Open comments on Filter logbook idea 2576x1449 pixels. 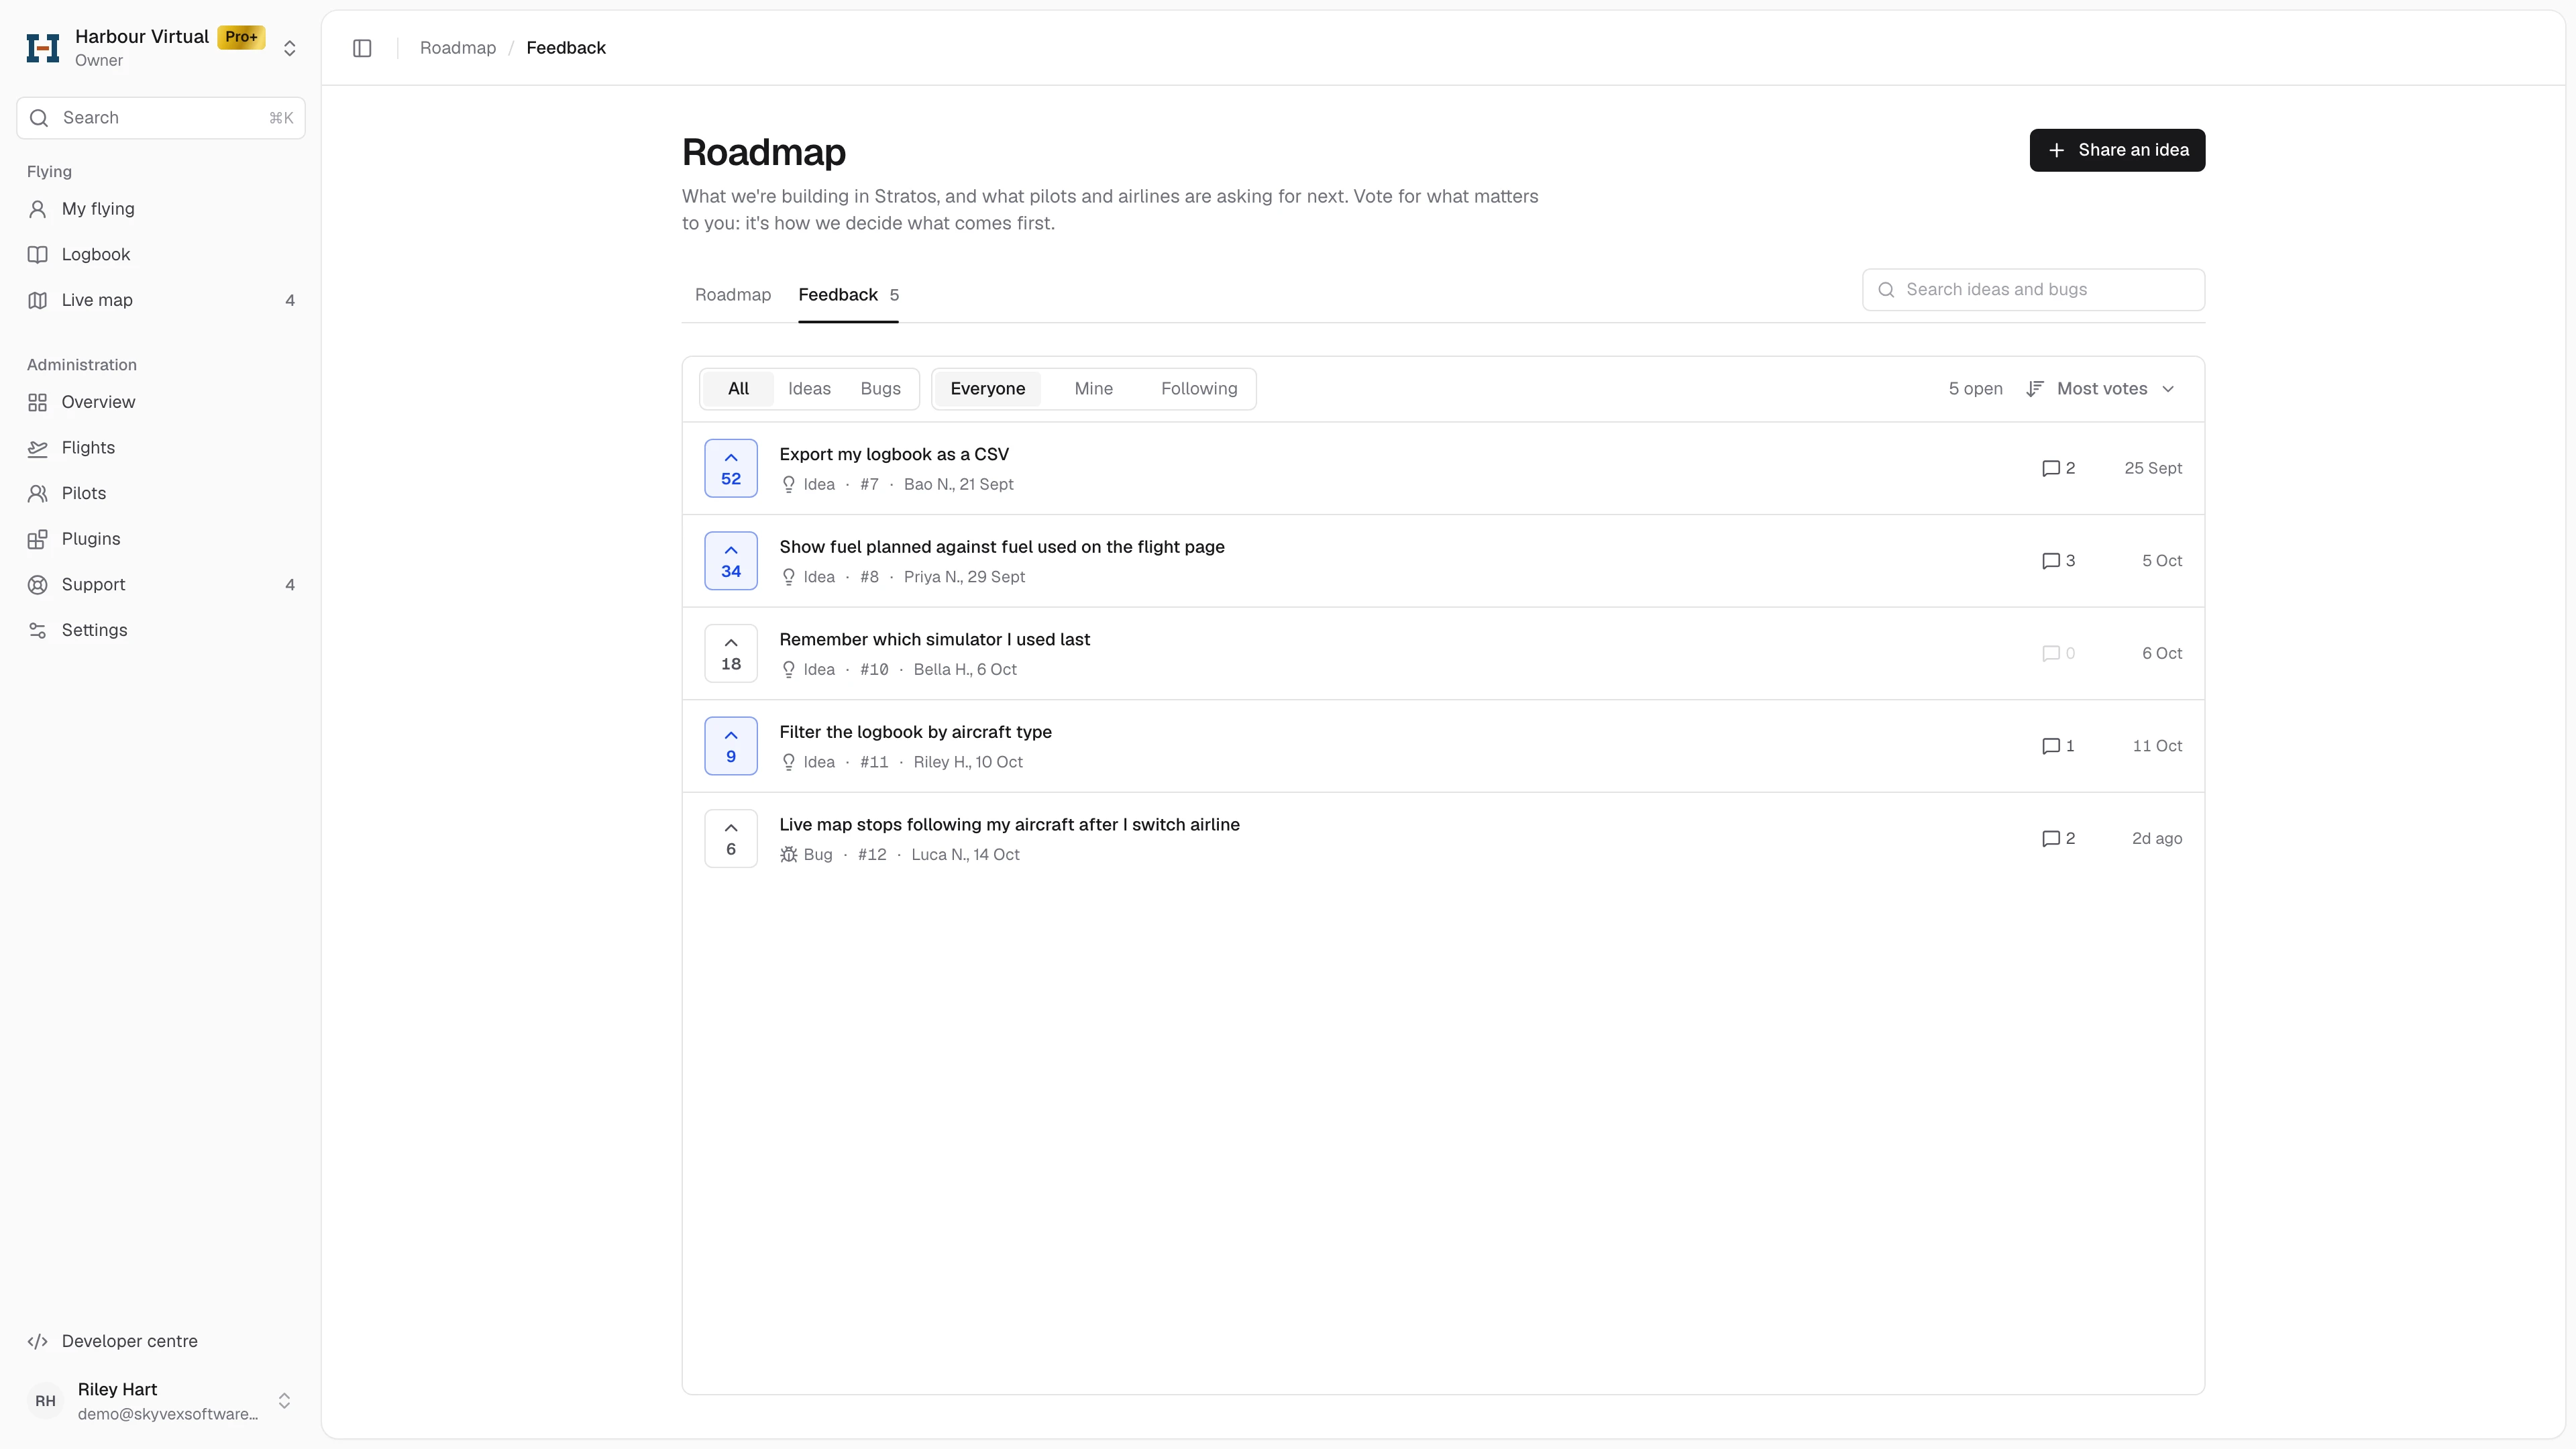2058,746
